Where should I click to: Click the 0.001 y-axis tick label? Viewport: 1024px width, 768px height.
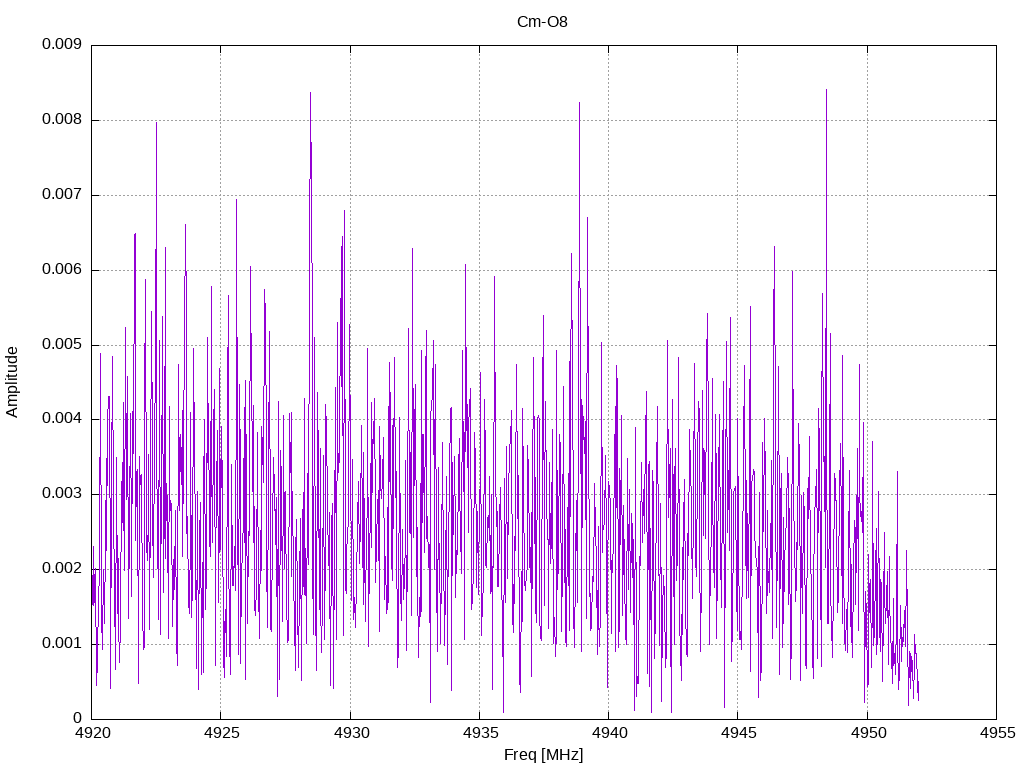coord(61,643)
